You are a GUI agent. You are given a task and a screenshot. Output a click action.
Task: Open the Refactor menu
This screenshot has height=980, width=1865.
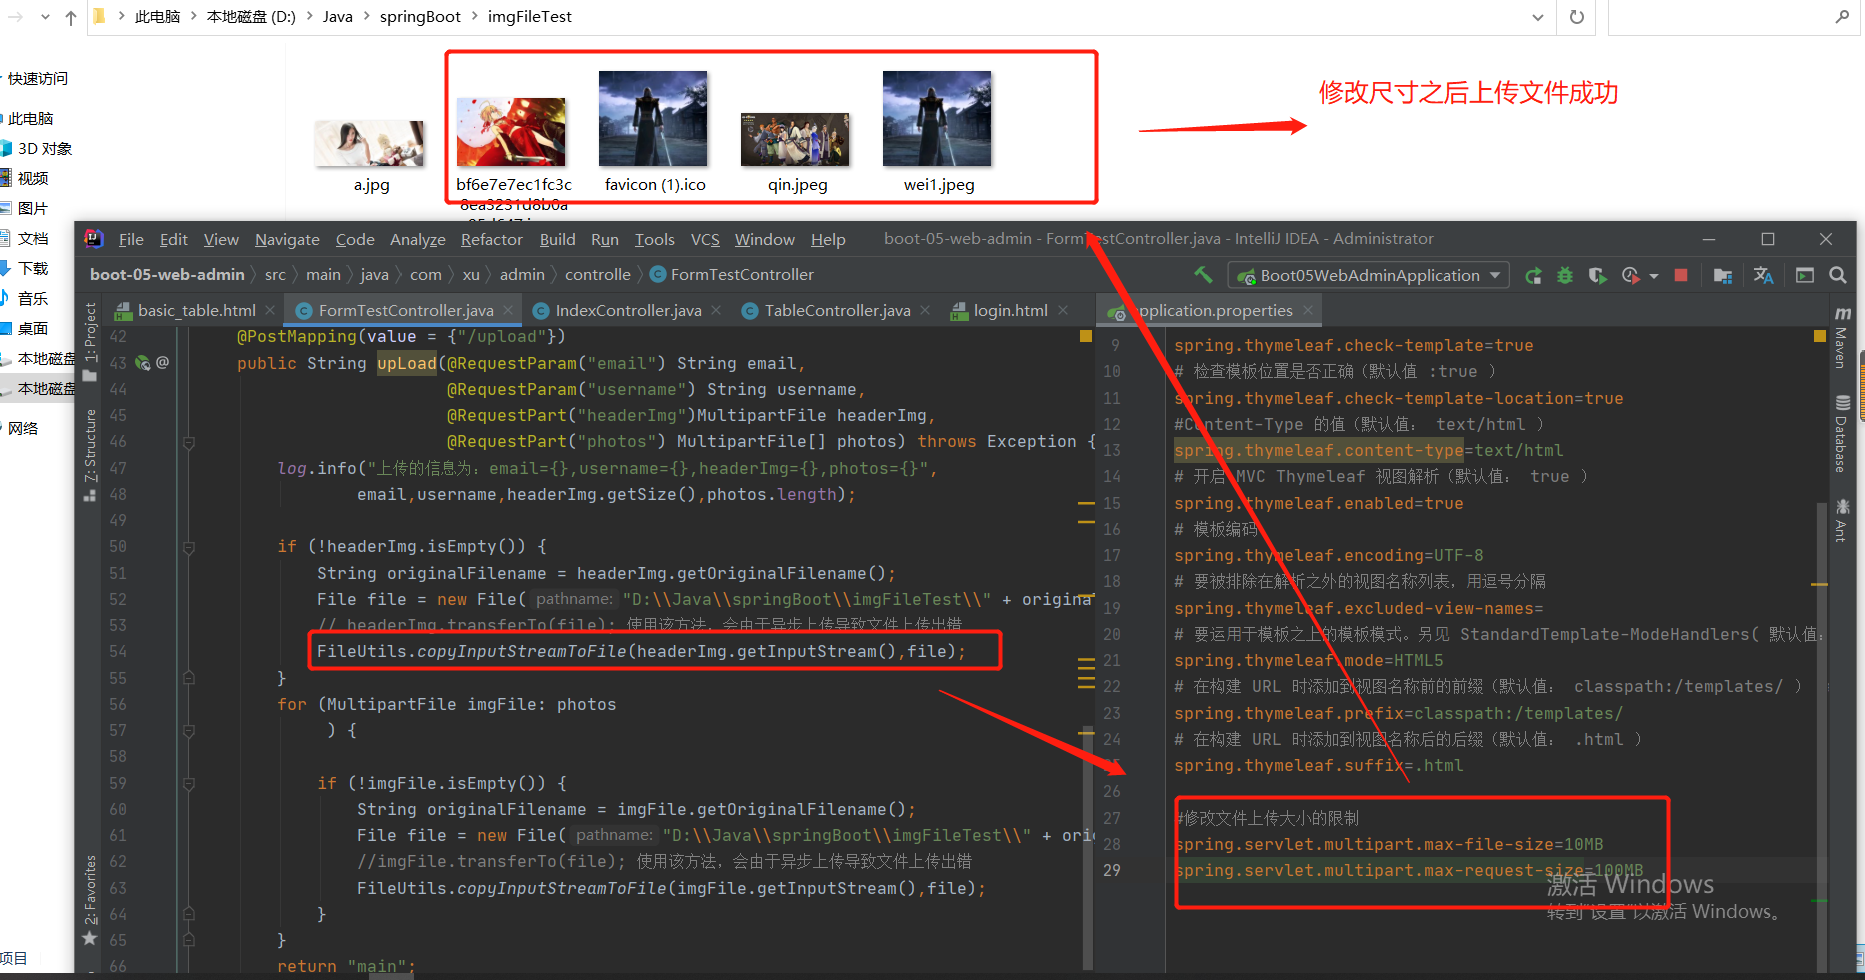coord(491,239)
